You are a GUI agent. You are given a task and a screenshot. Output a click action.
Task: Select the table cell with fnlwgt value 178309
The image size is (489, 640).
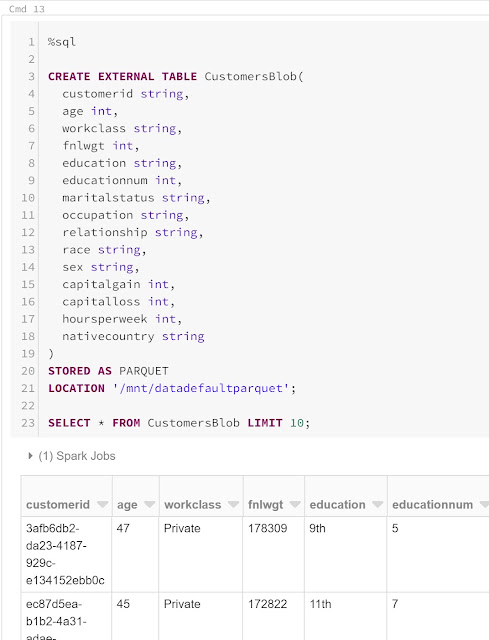tap(273, 554)
